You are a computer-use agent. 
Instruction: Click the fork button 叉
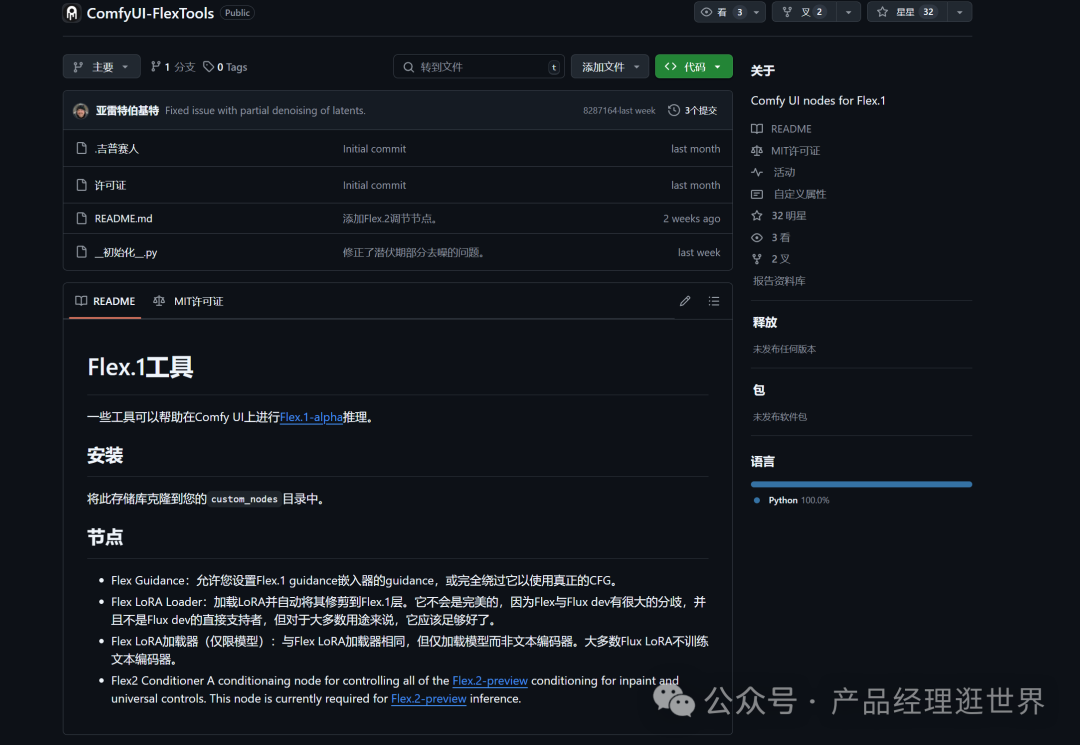click(x=804, y=12)
